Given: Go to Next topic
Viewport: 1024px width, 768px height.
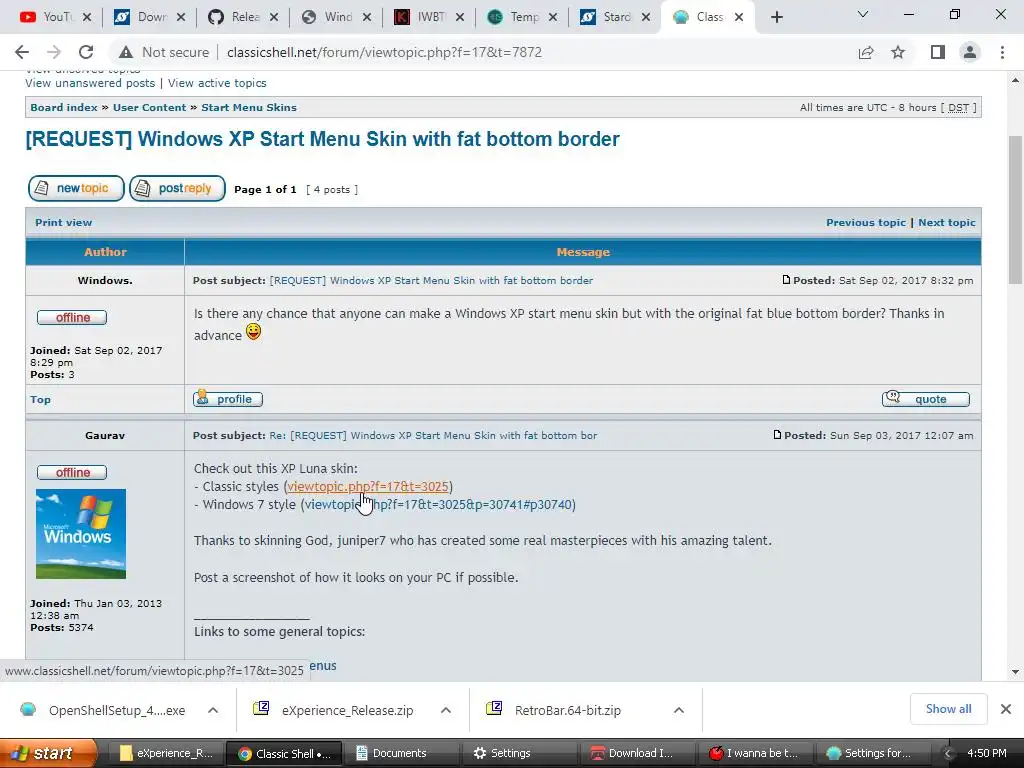Looking at the screenshot, I should click(947, 222).
